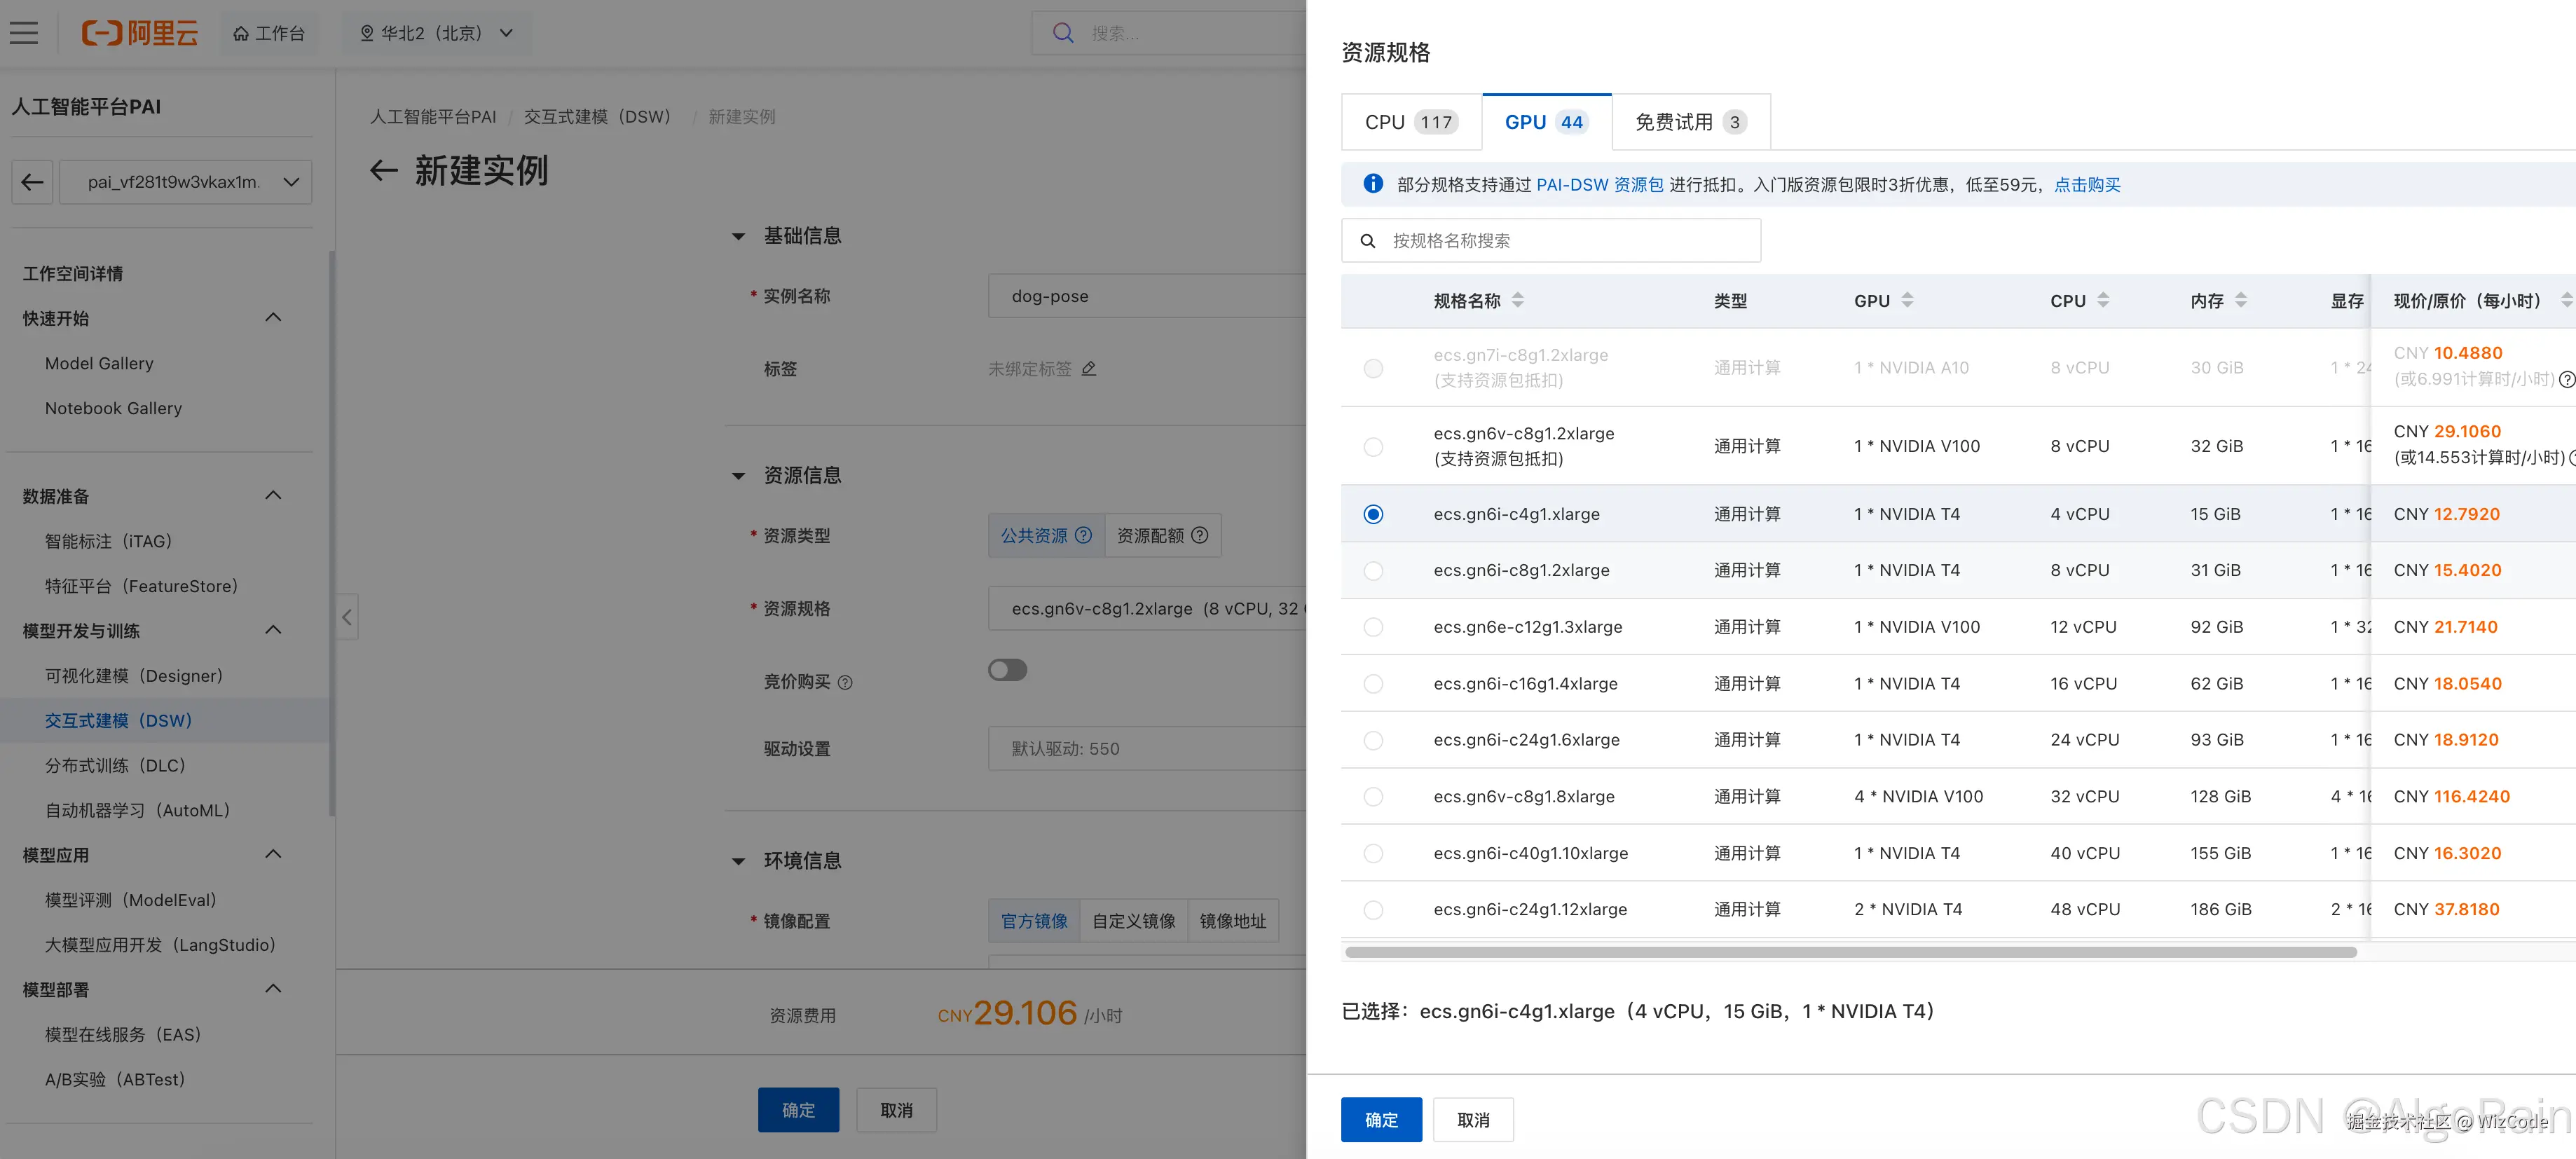Screen dimensions: 2576x1159
Task: Click workspace back arrow button in sidebar
Action: (x=32, y=182)
